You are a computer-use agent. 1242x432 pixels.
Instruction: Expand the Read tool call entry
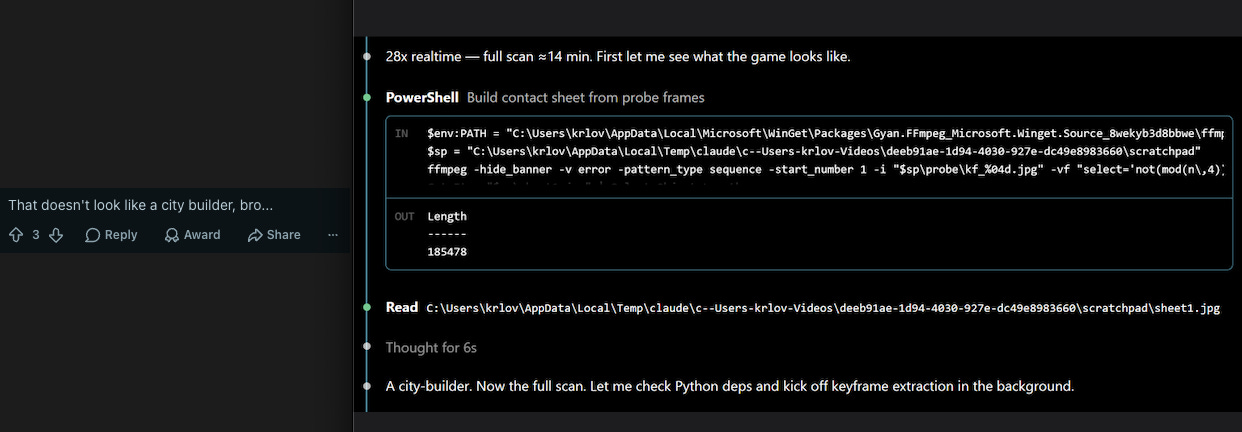402,307
